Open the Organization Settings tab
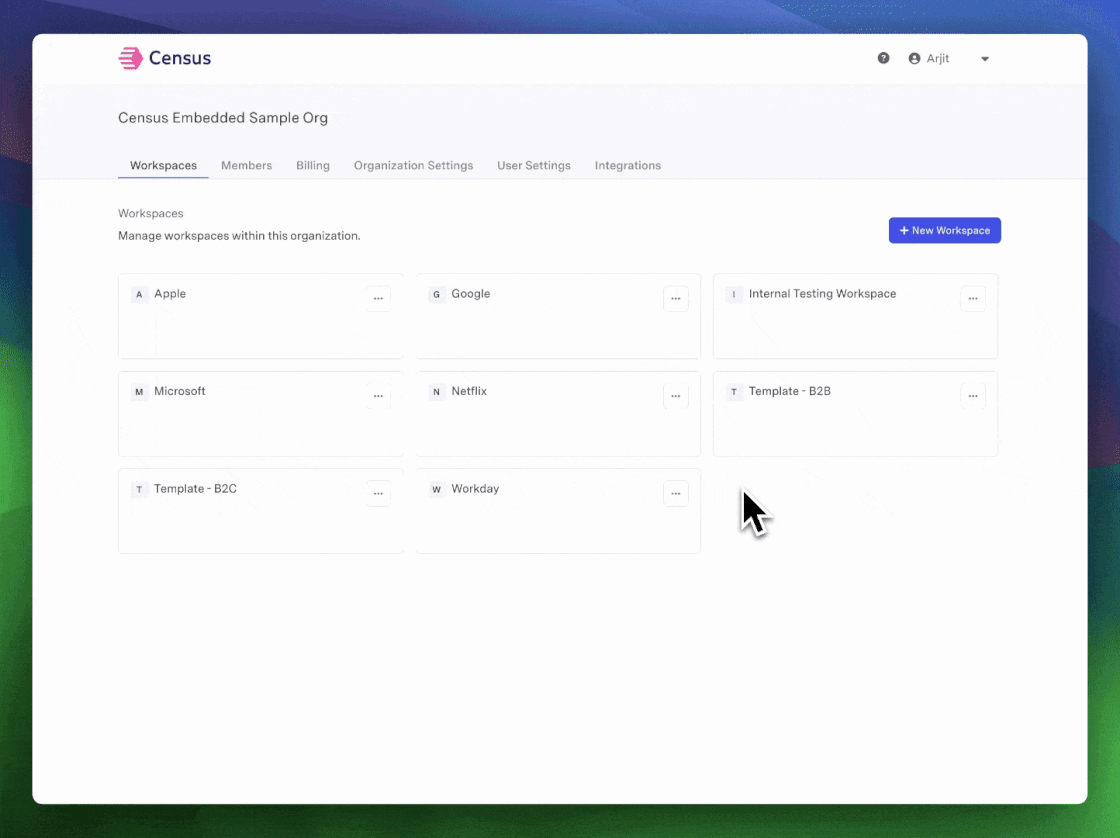 pos(413,165)
